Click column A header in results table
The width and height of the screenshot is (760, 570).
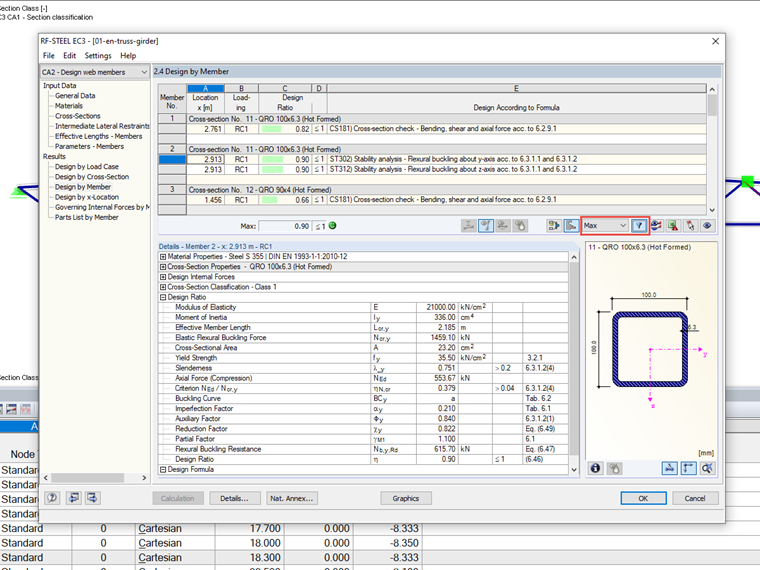(206, 88)
